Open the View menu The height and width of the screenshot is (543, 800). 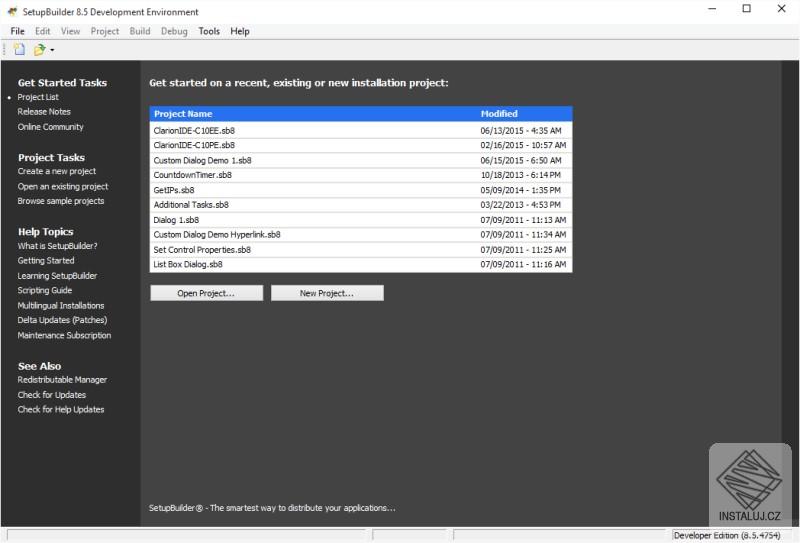coord(70,31)
